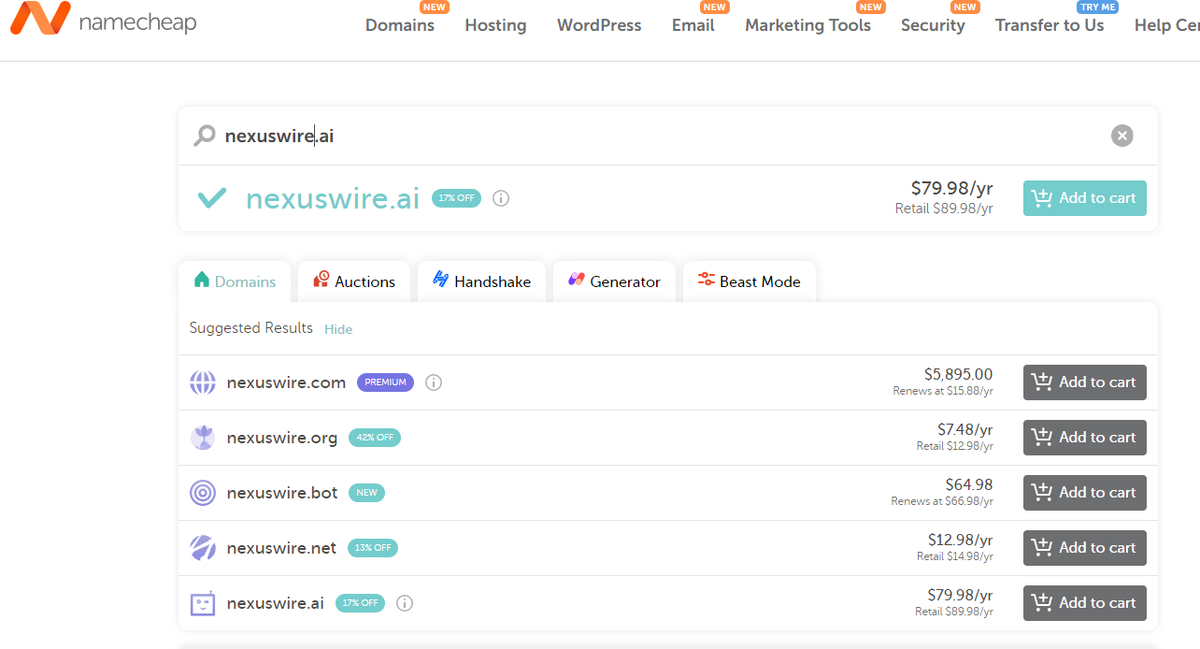Image resolution: width=1200 pixels, height=649 pixels.
Task: Switch to the Auctions tab
Action: 353,281
